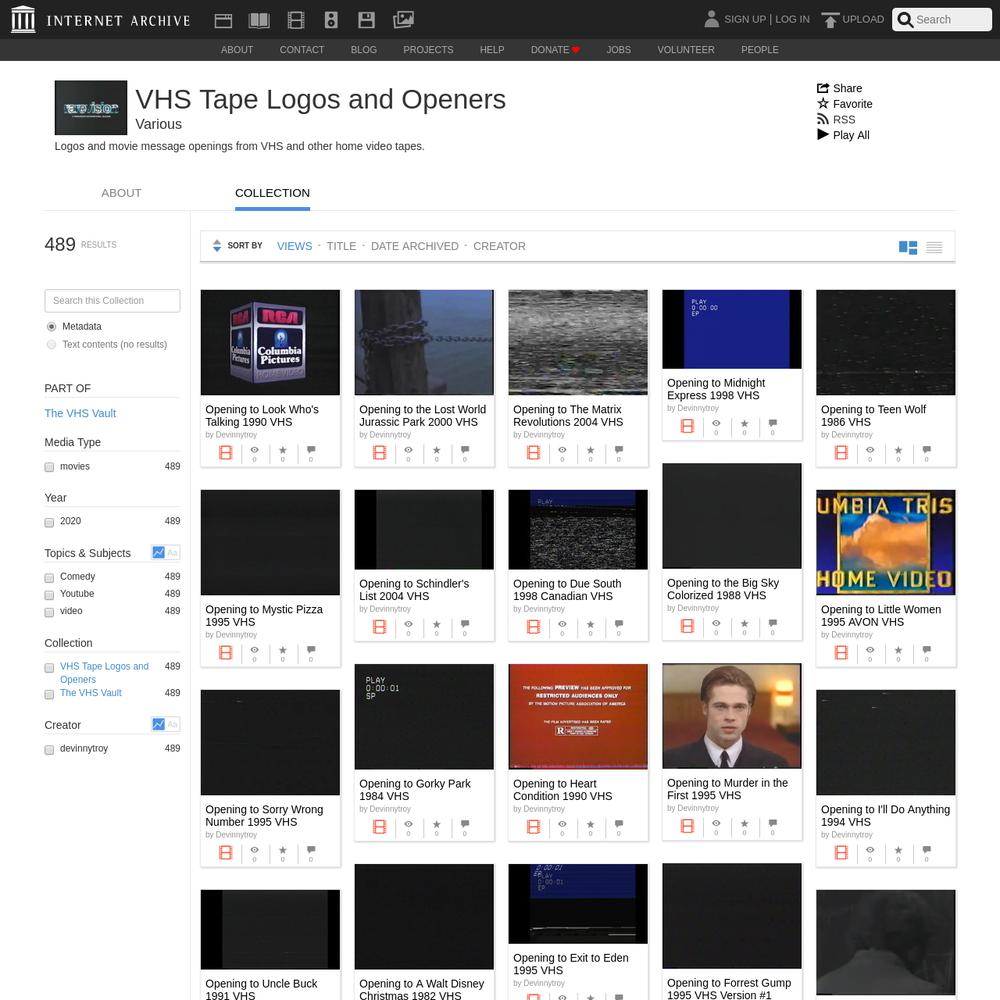Check VHS Tape Logos and Openers checkbox

[49, 668]
